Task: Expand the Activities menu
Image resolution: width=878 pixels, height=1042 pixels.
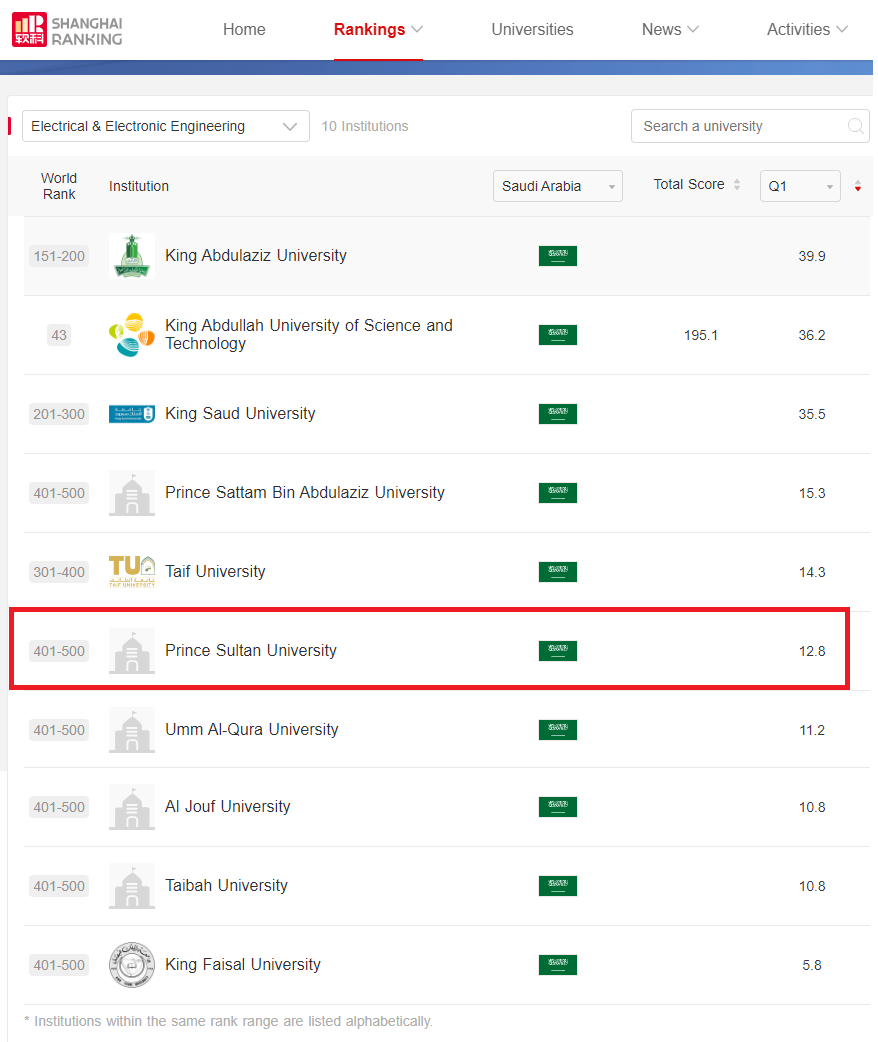Action: 807,30
